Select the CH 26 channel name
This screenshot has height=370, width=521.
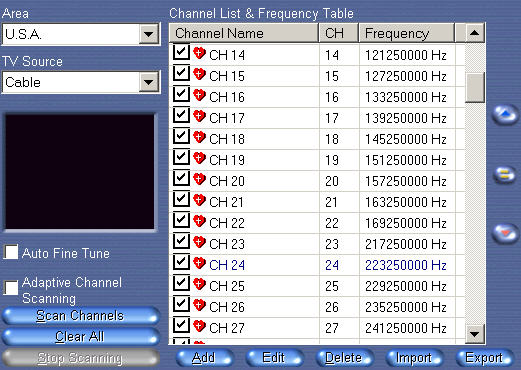click(x=227, y=307)
